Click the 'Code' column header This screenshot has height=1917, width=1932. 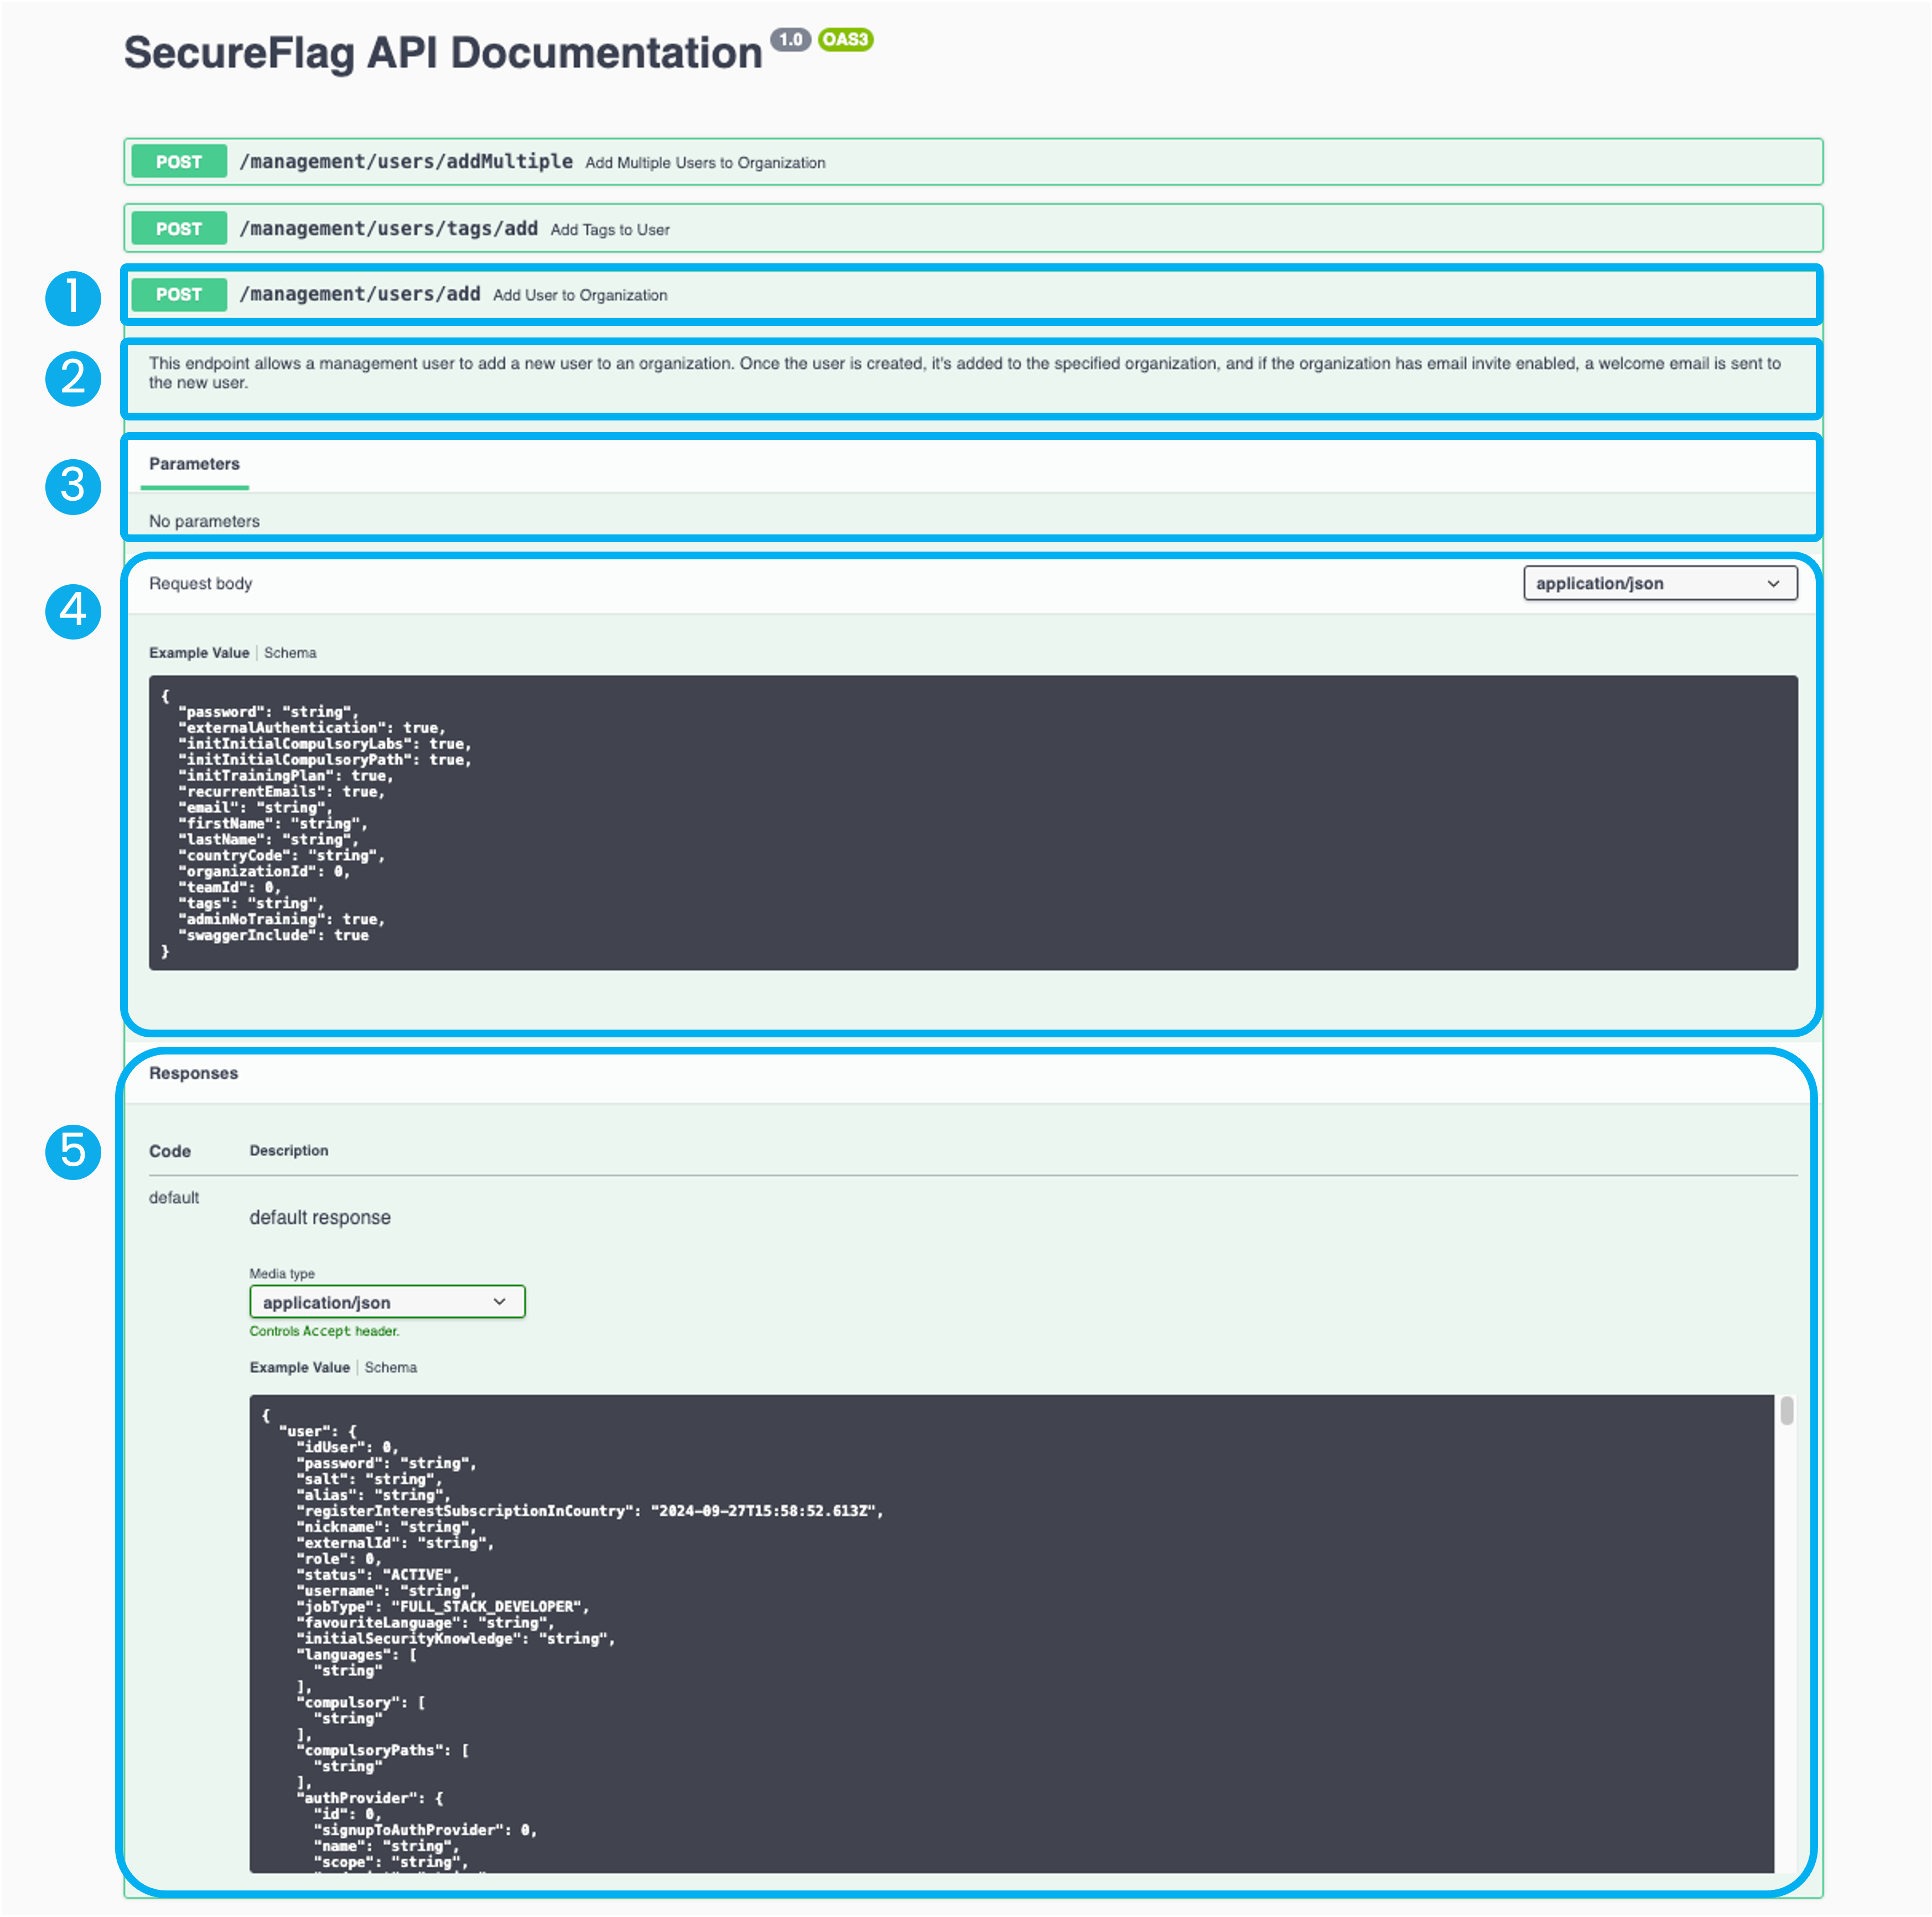(170, 1151)
